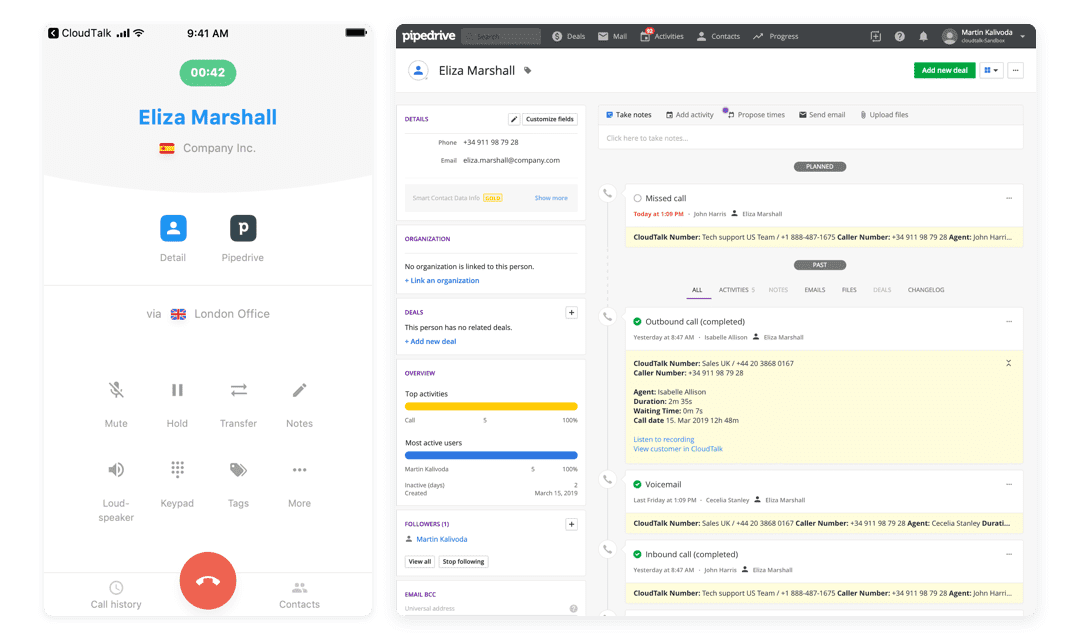Open Deals in Pipedrive top navigation

(568, 37)
